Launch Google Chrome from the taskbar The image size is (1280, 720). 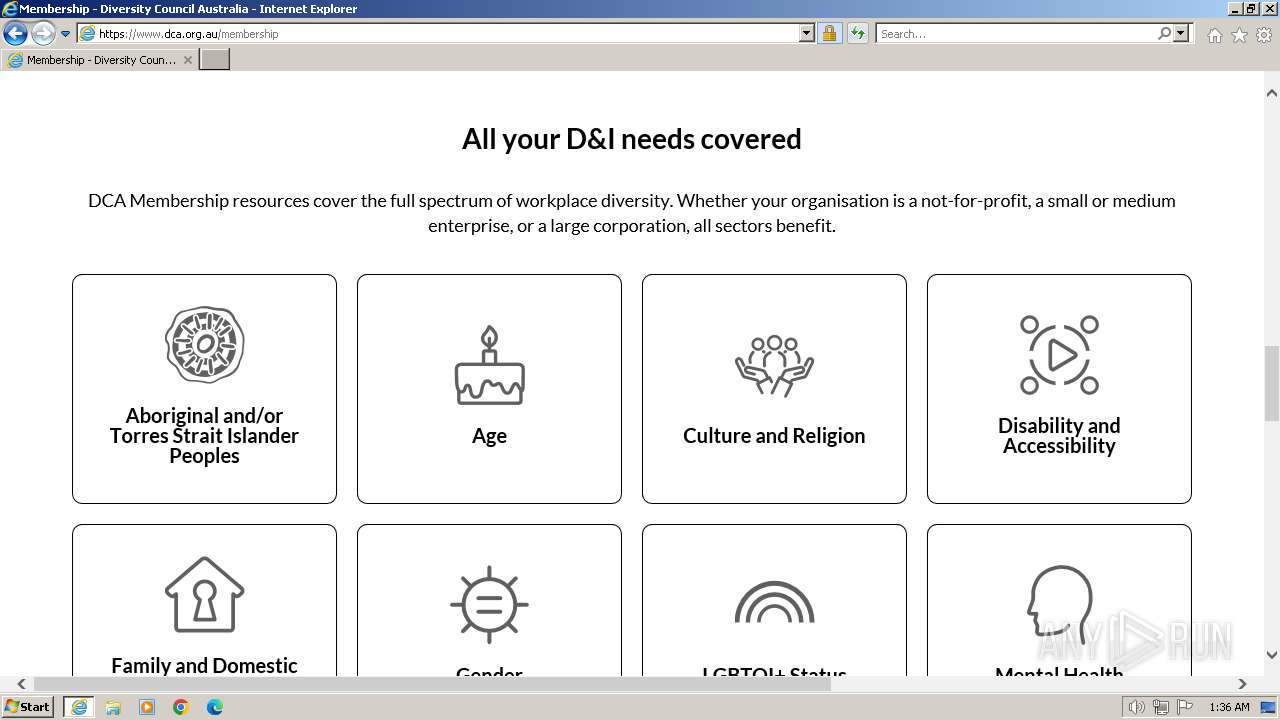[x=181, y=707]
